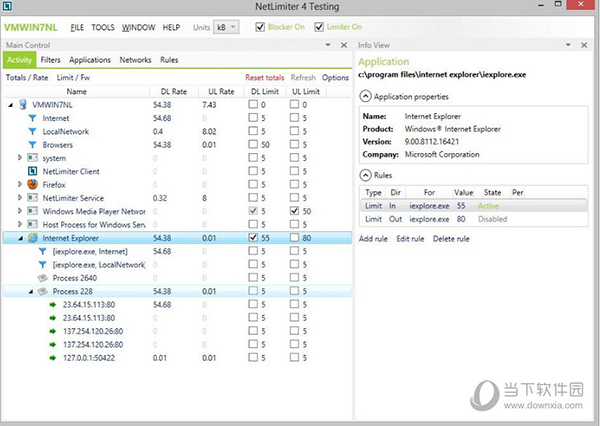The width and height of the screenshot is (600, 426).
Task: Click the Options link
Action: (335, 78)
